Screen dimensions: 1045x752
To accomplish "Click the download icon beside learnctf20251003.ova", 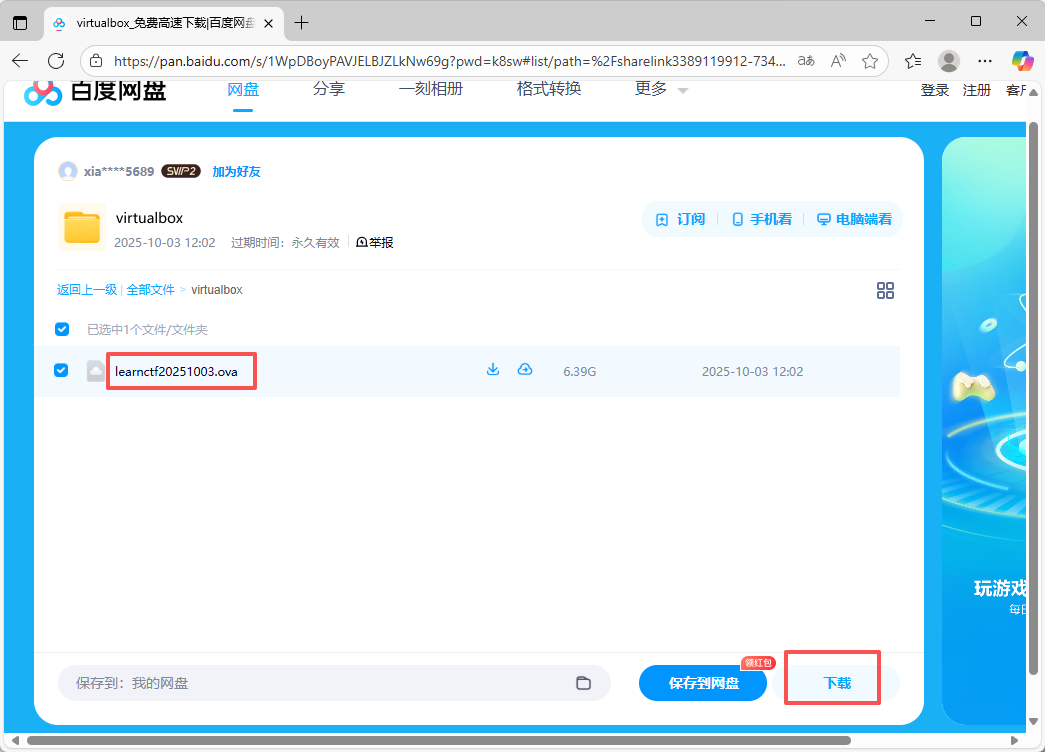I will 492,370.
